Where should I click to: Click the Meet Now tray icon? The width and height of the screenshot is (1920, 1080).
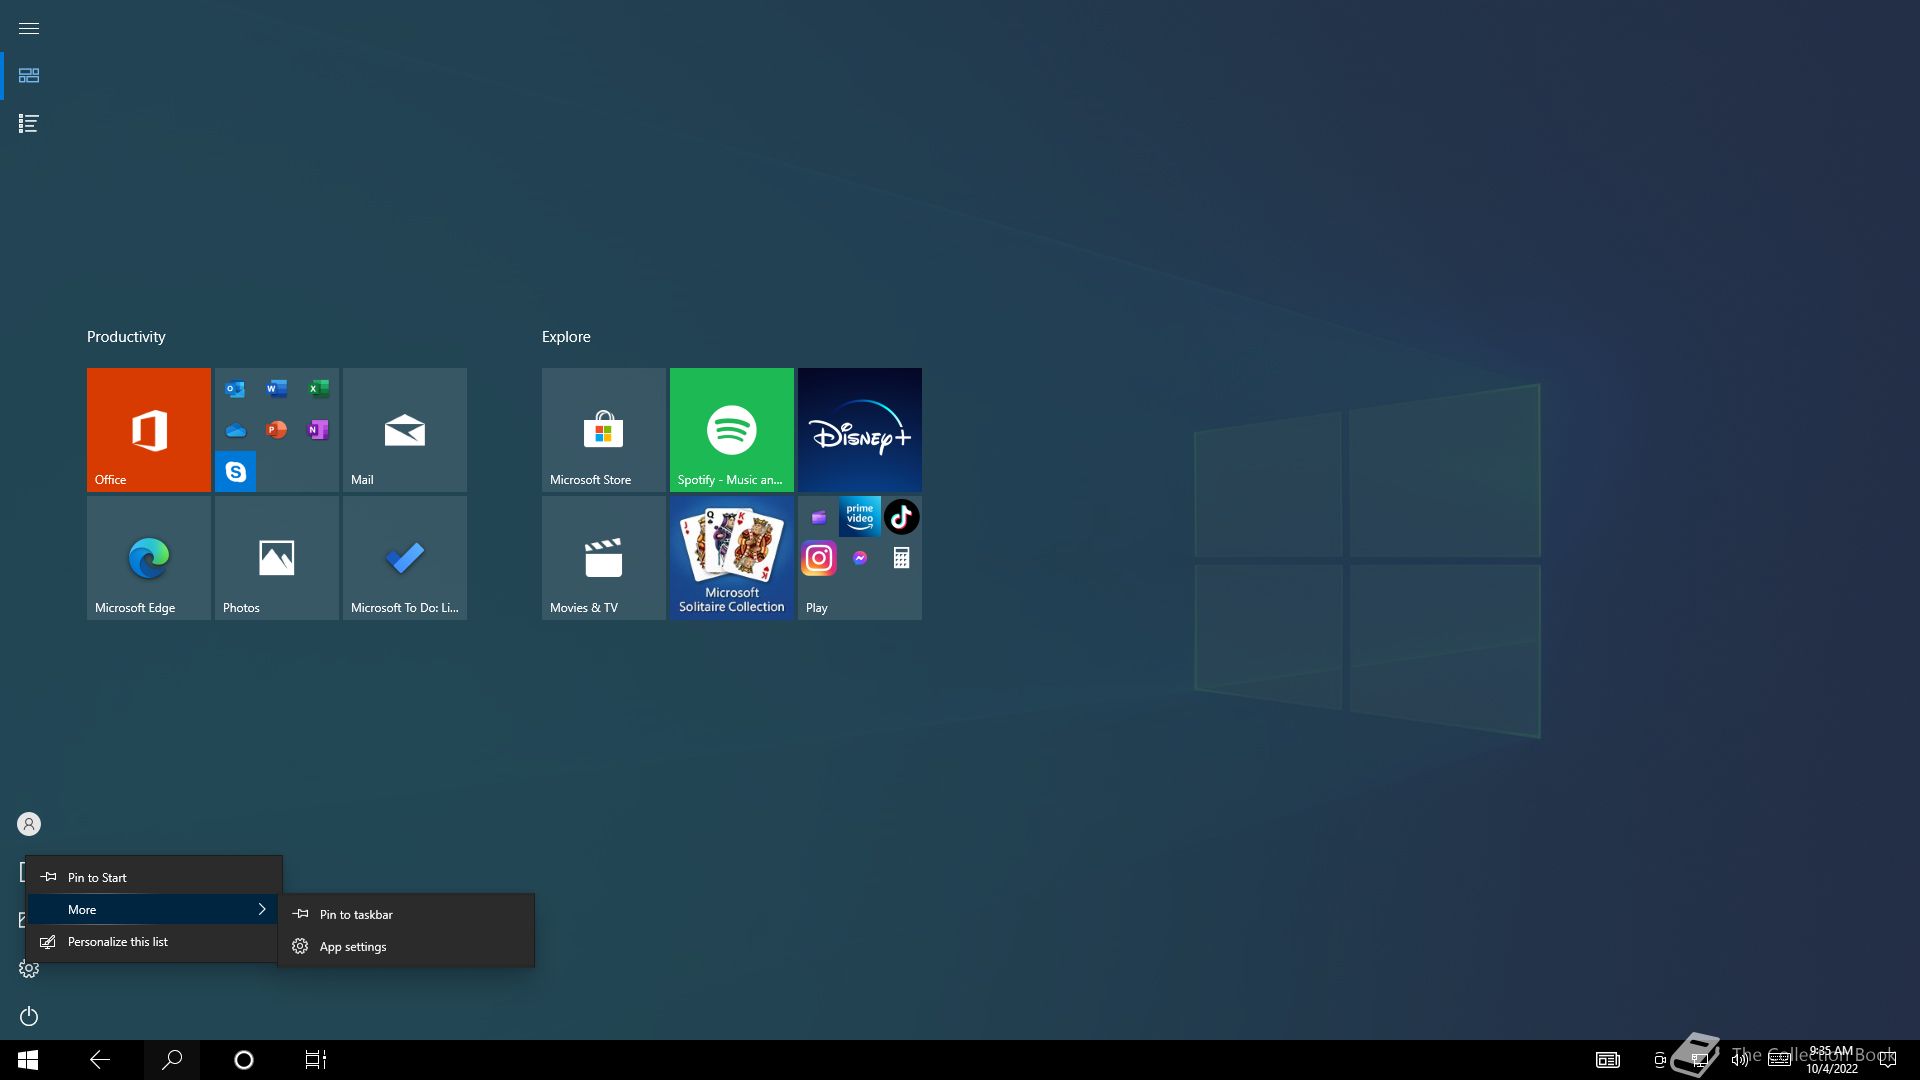click(1660, 1060)
